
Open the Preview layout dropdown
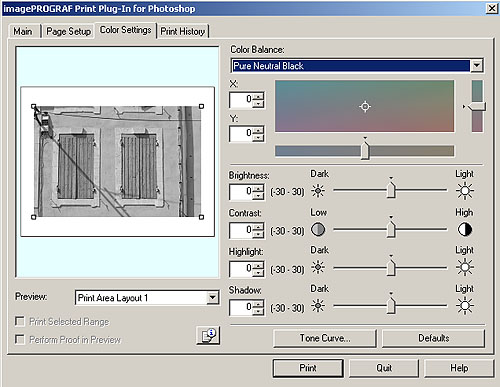coord(212,297)
